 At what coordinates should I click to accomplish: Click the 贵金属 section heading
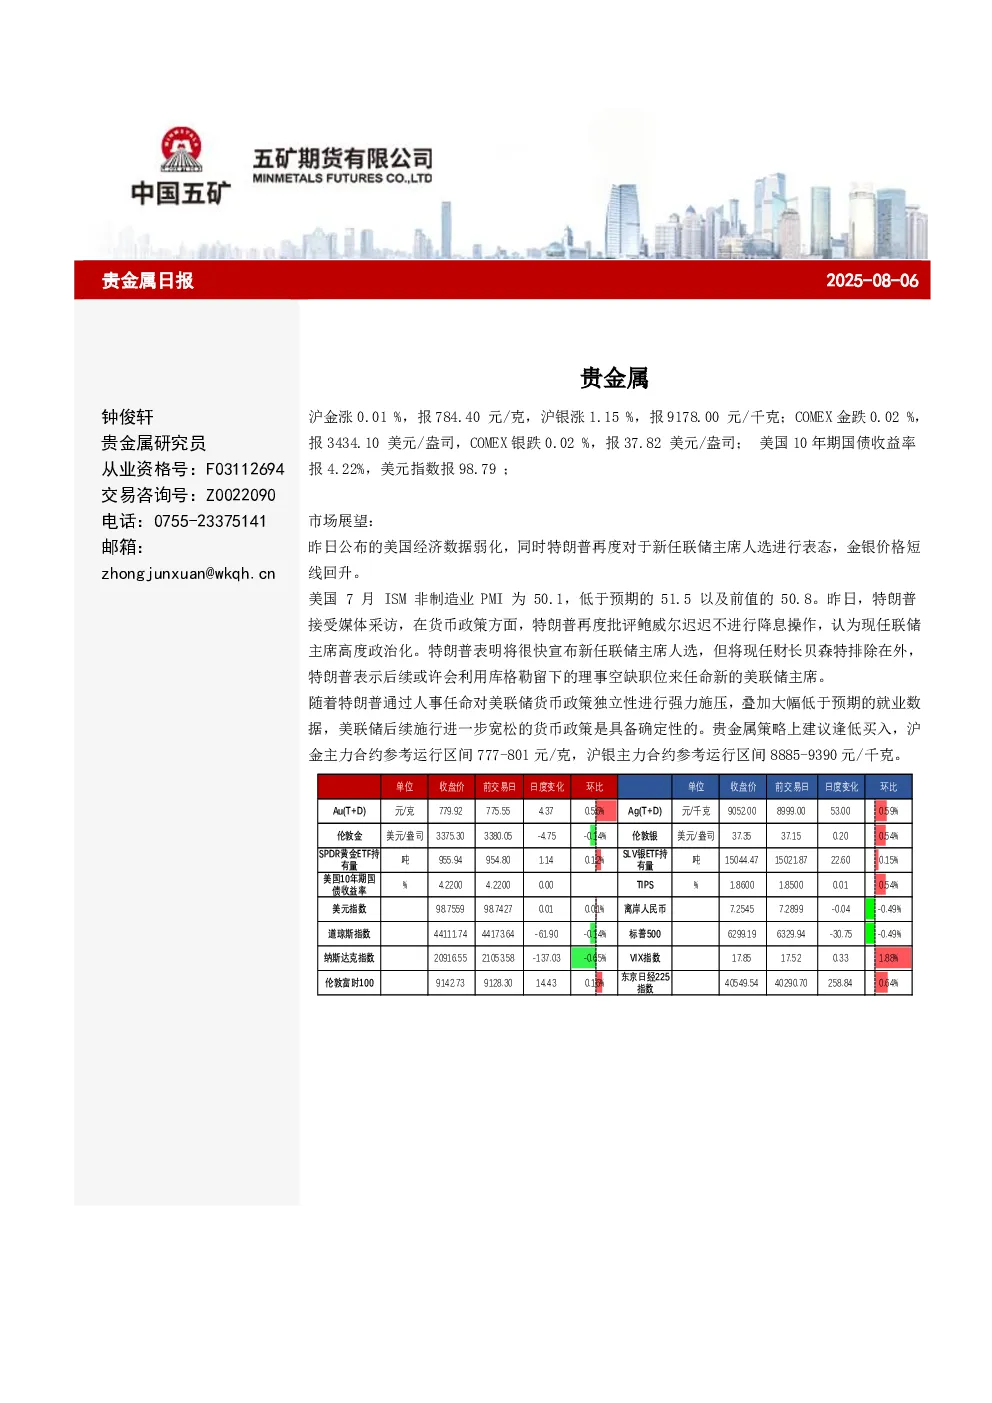pos(614,378)
